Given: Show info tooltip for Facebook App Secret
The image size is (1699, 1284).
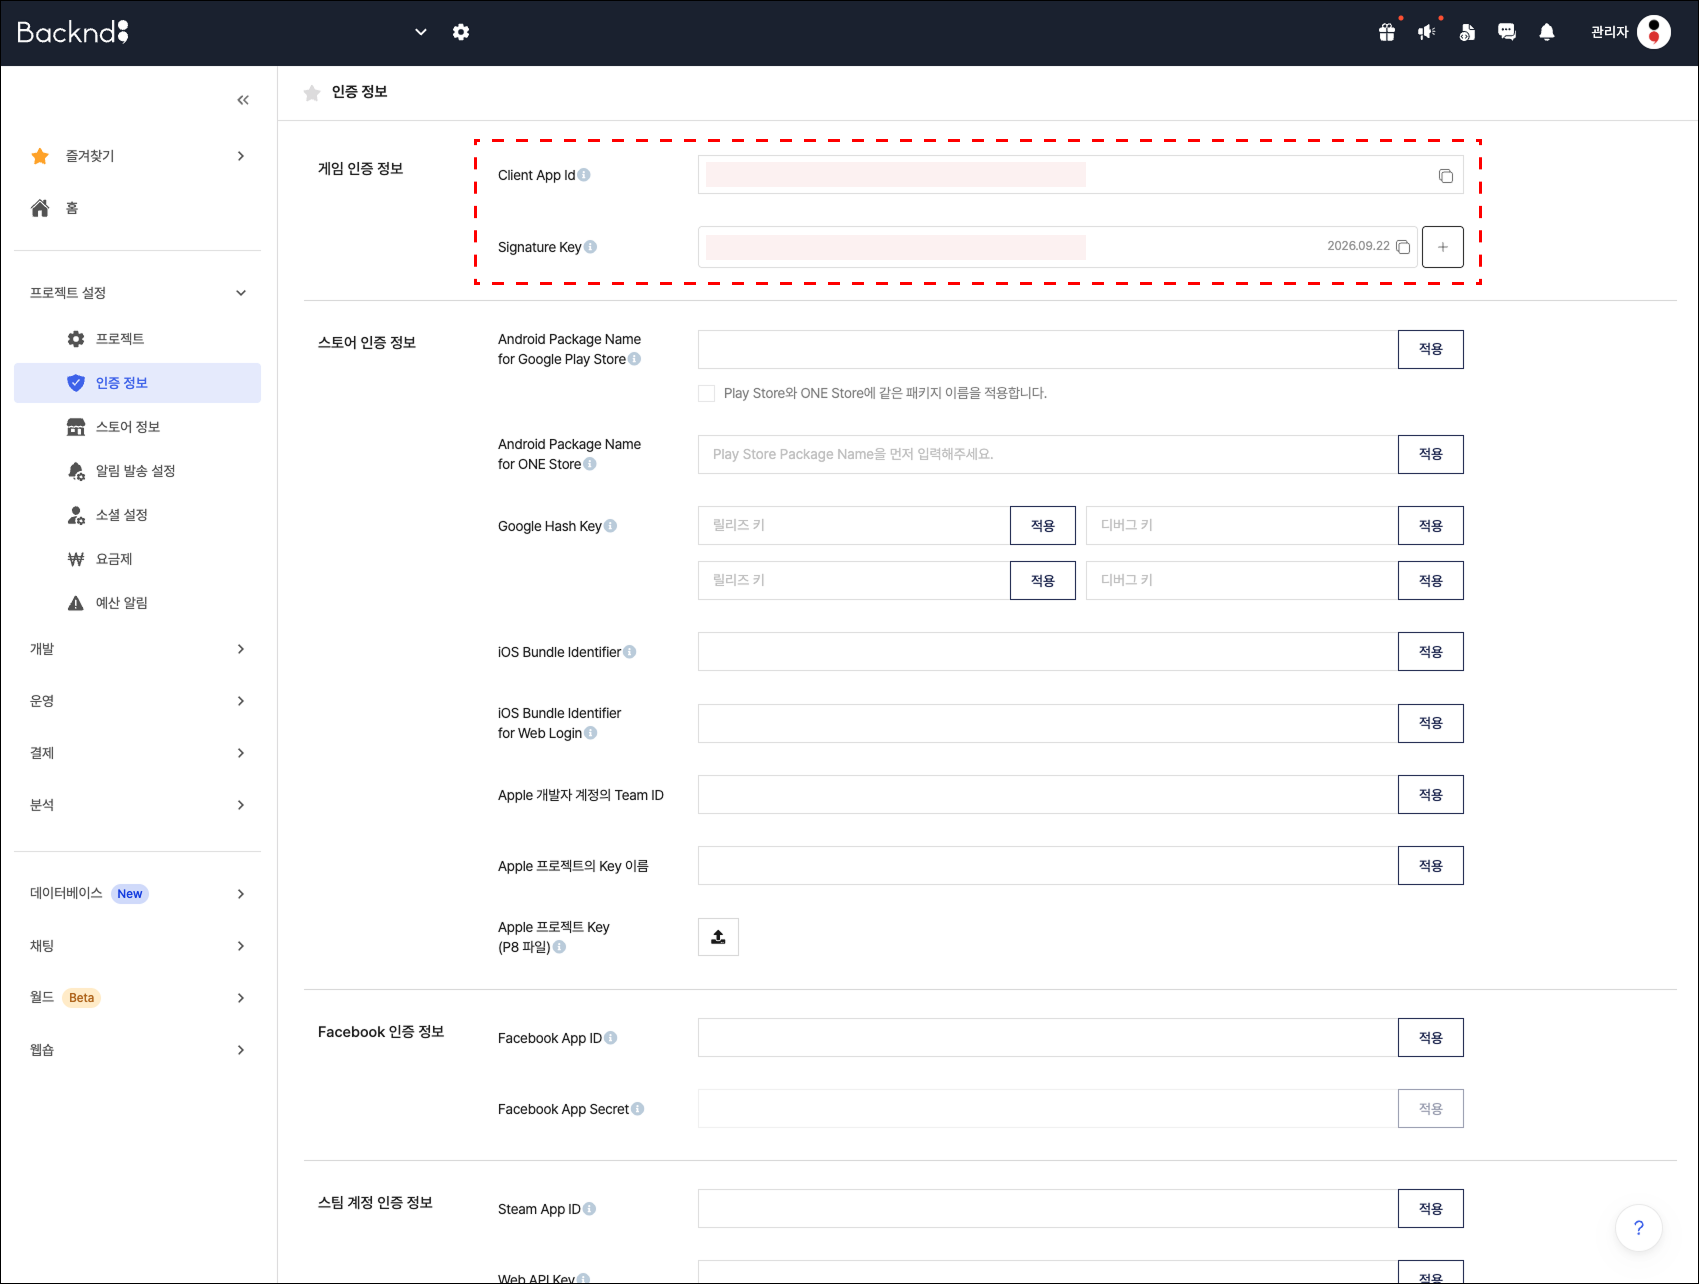Looking at the screenshot, I should (637, 1109).
